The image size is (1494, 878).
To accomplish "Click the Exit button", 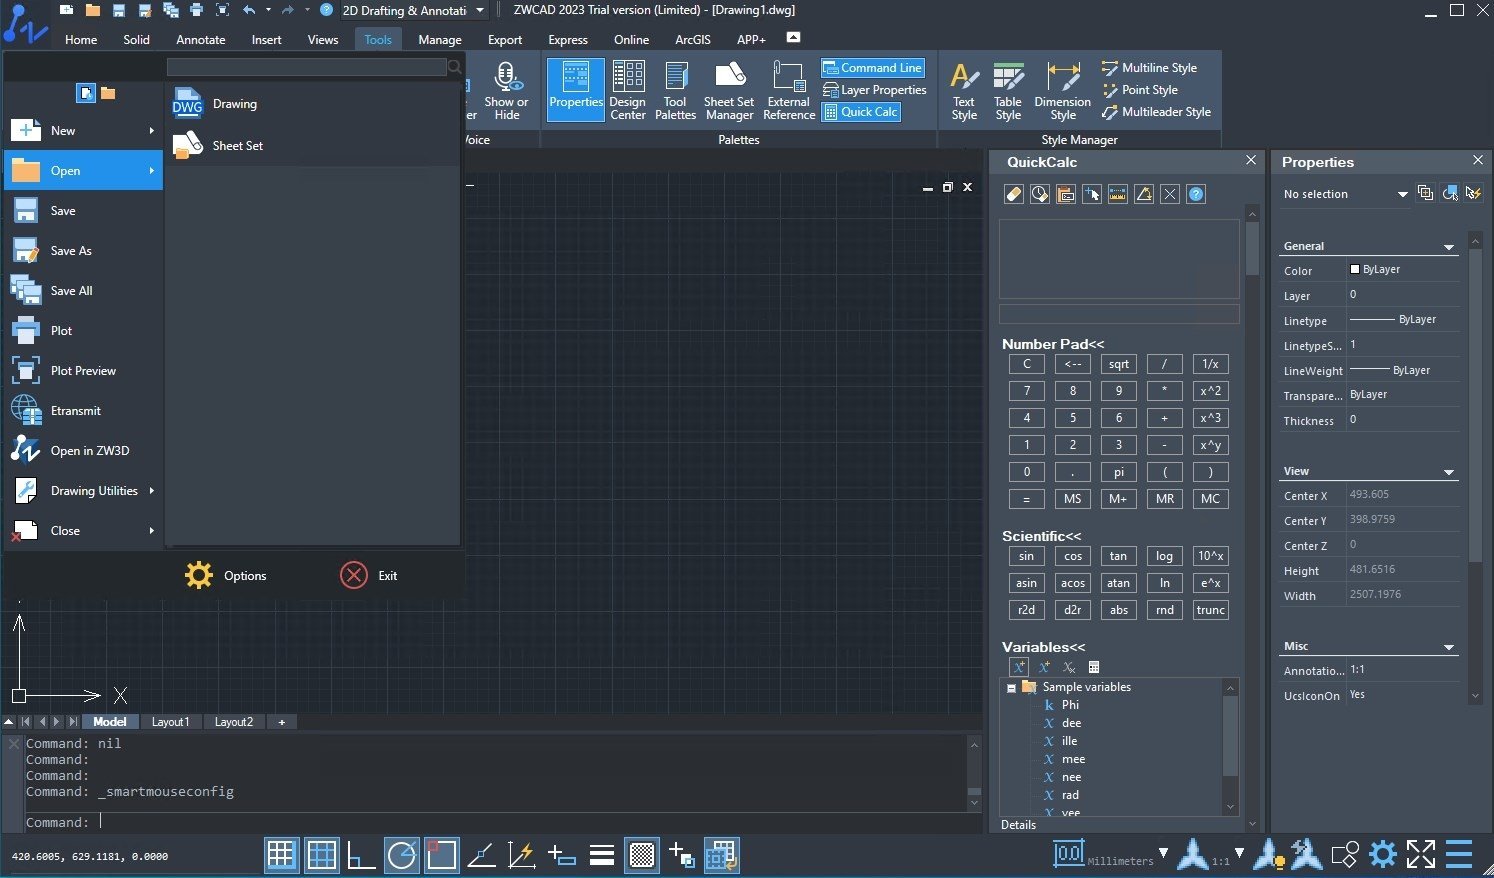I will (369, 575).
